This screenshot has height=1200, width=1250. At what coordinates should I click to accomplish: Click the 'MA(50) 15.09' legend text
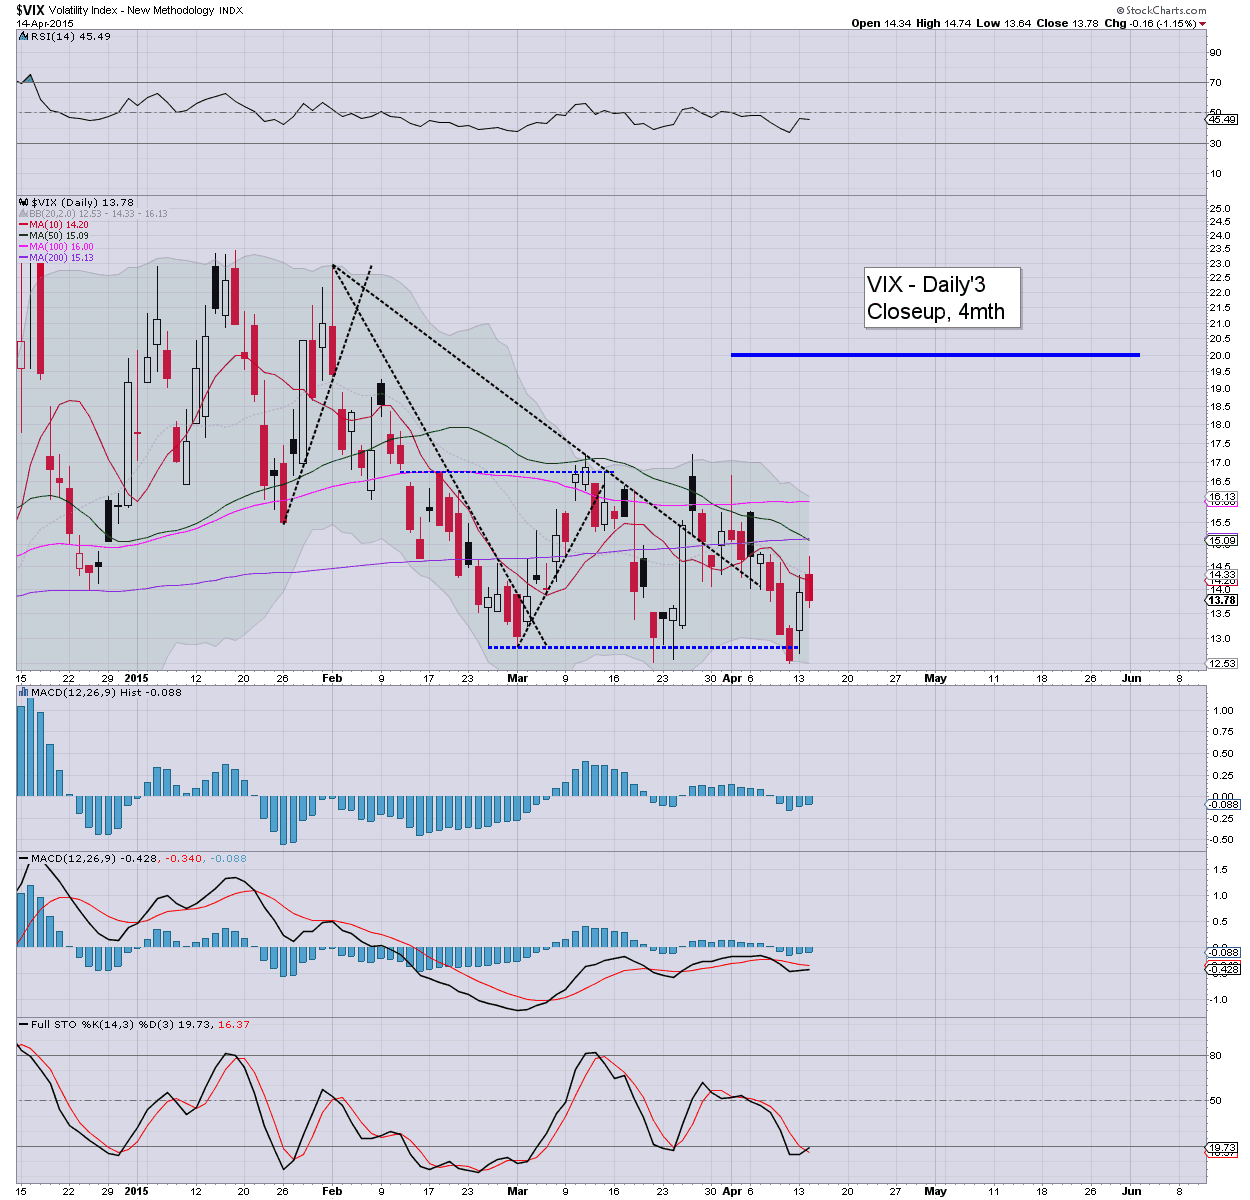point(59,236)
